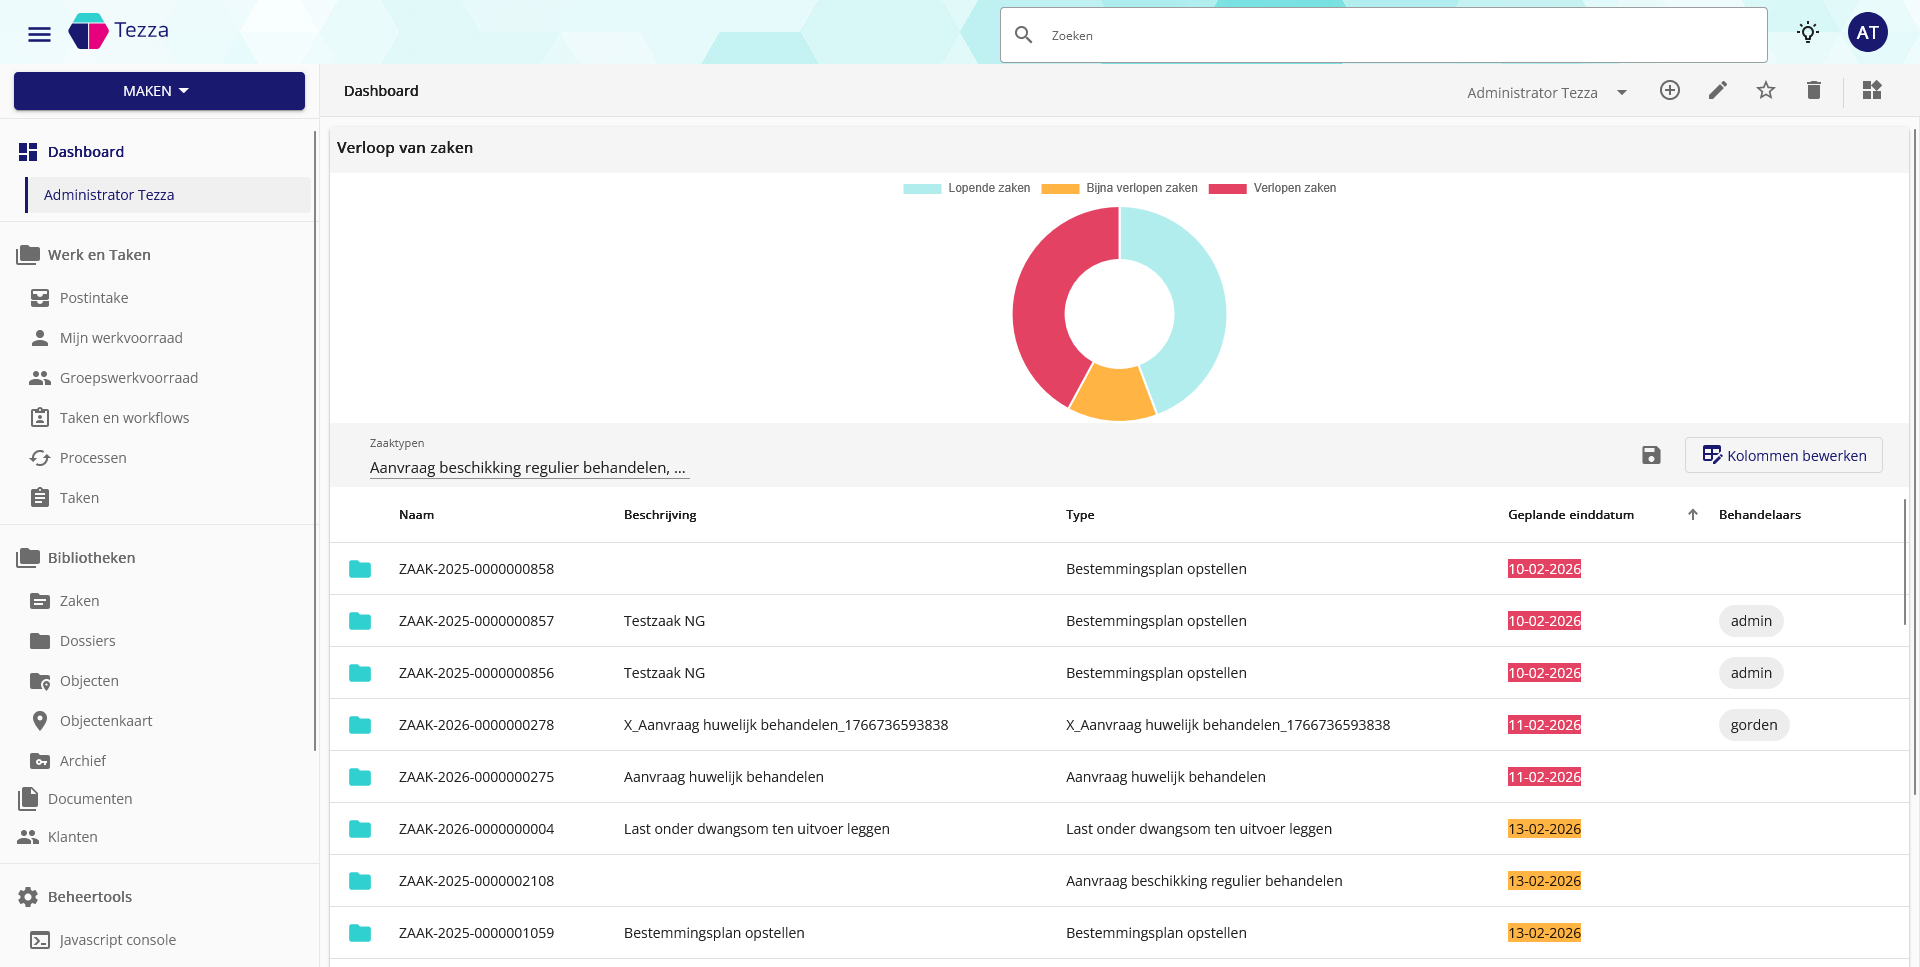Toggle Lopende zaken legend in chart
The width and height of the screenshot is (1920, 967).
967,188
